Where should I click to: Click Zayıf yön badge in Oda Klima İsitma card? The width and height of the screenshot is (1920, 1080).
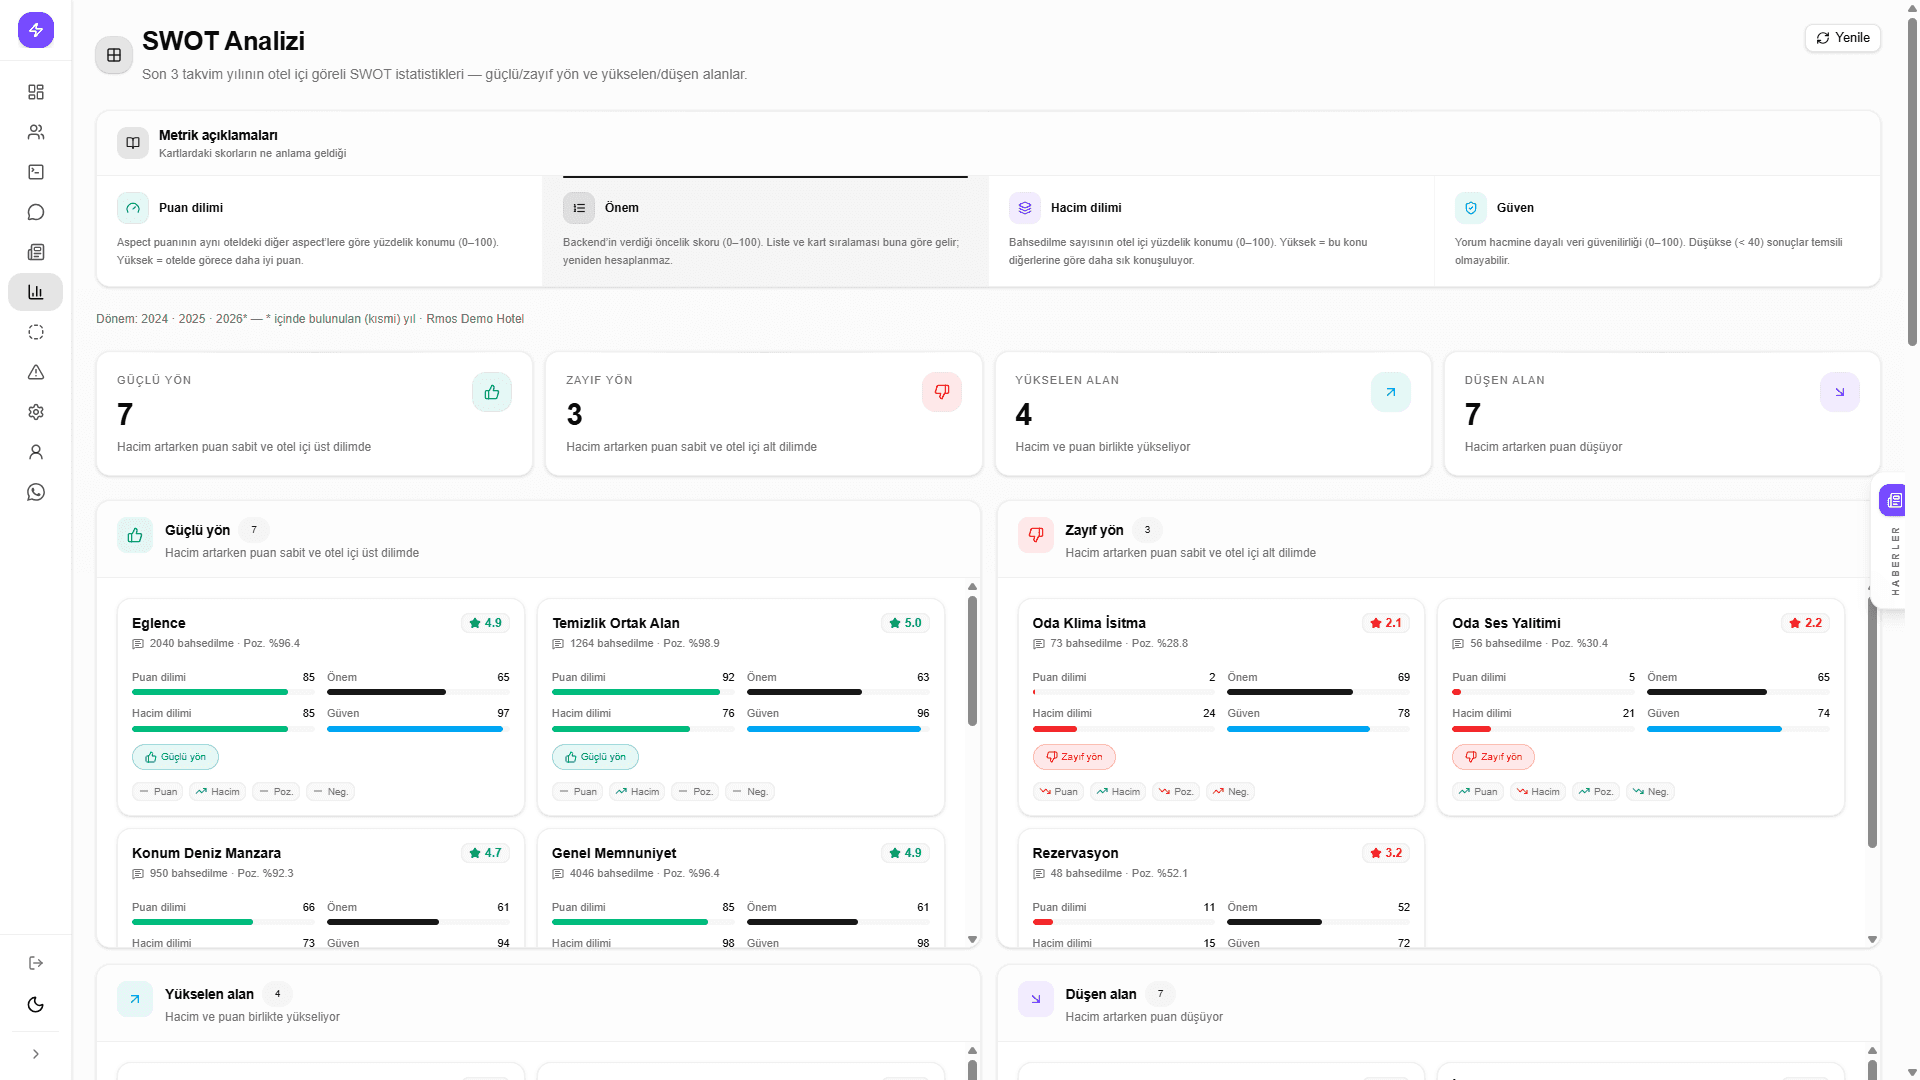pos(1074,757)
